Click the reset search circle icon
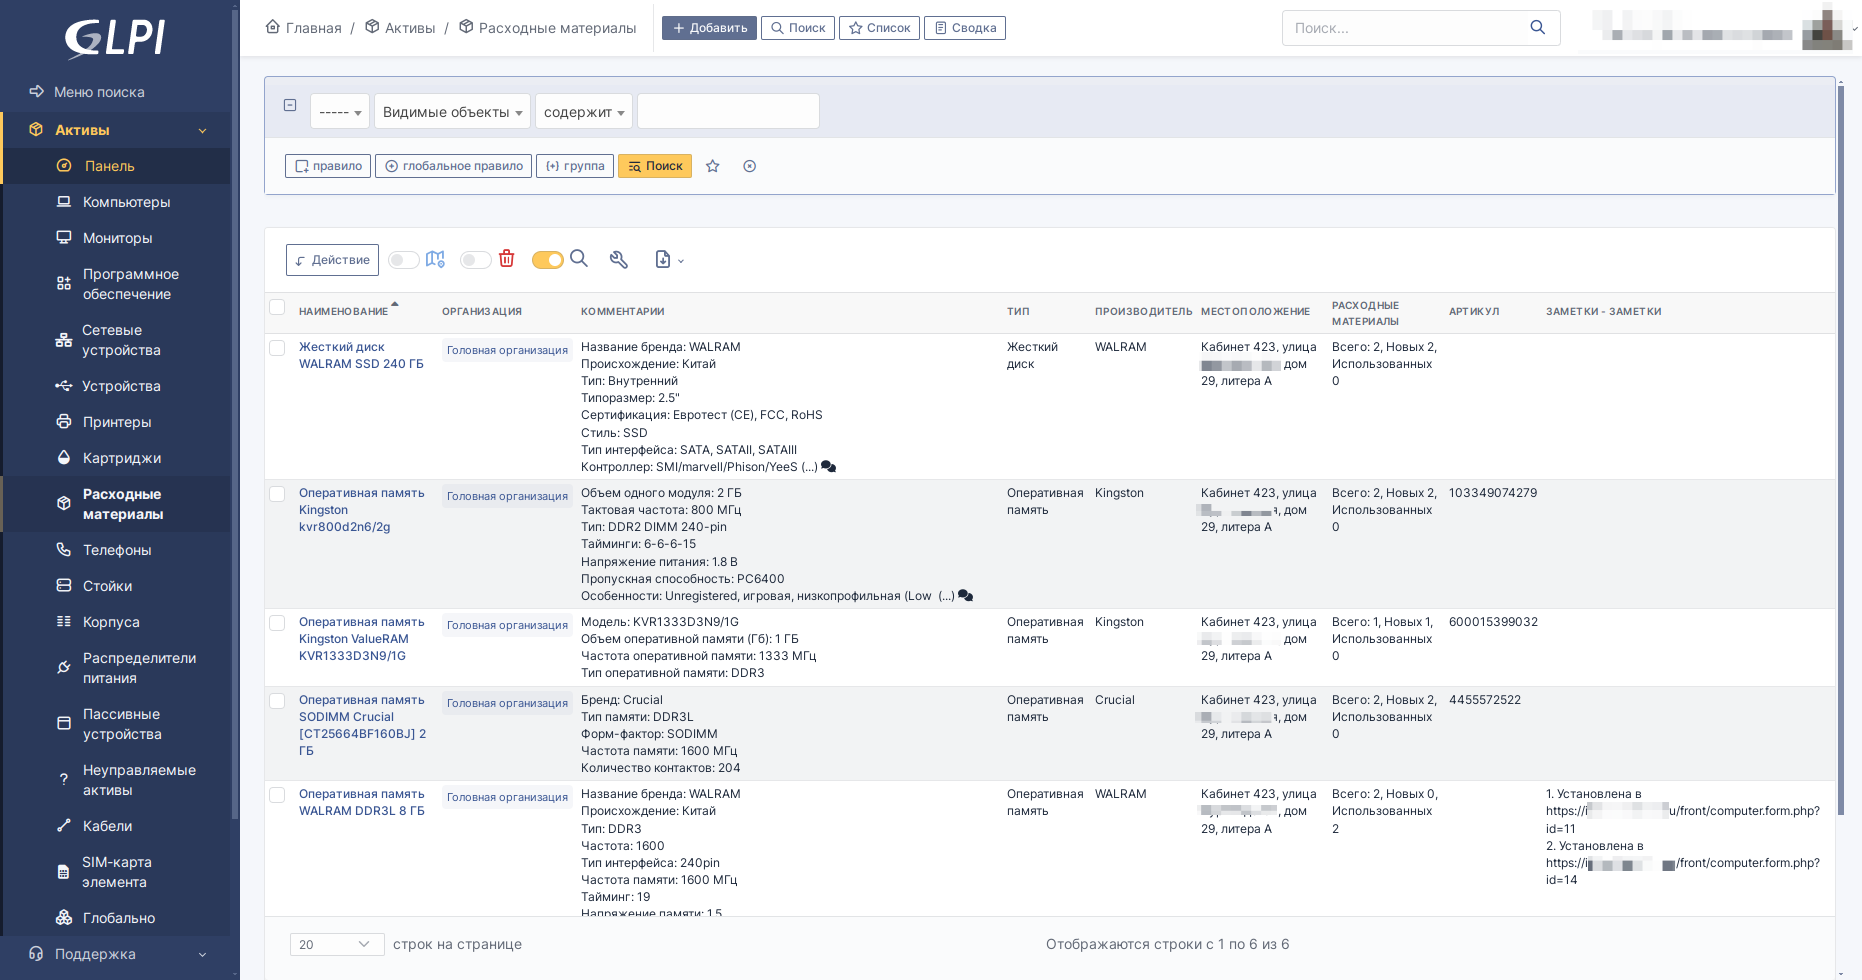The width and height of the screenshot is (1862, 980). click(x=750, y=166)
